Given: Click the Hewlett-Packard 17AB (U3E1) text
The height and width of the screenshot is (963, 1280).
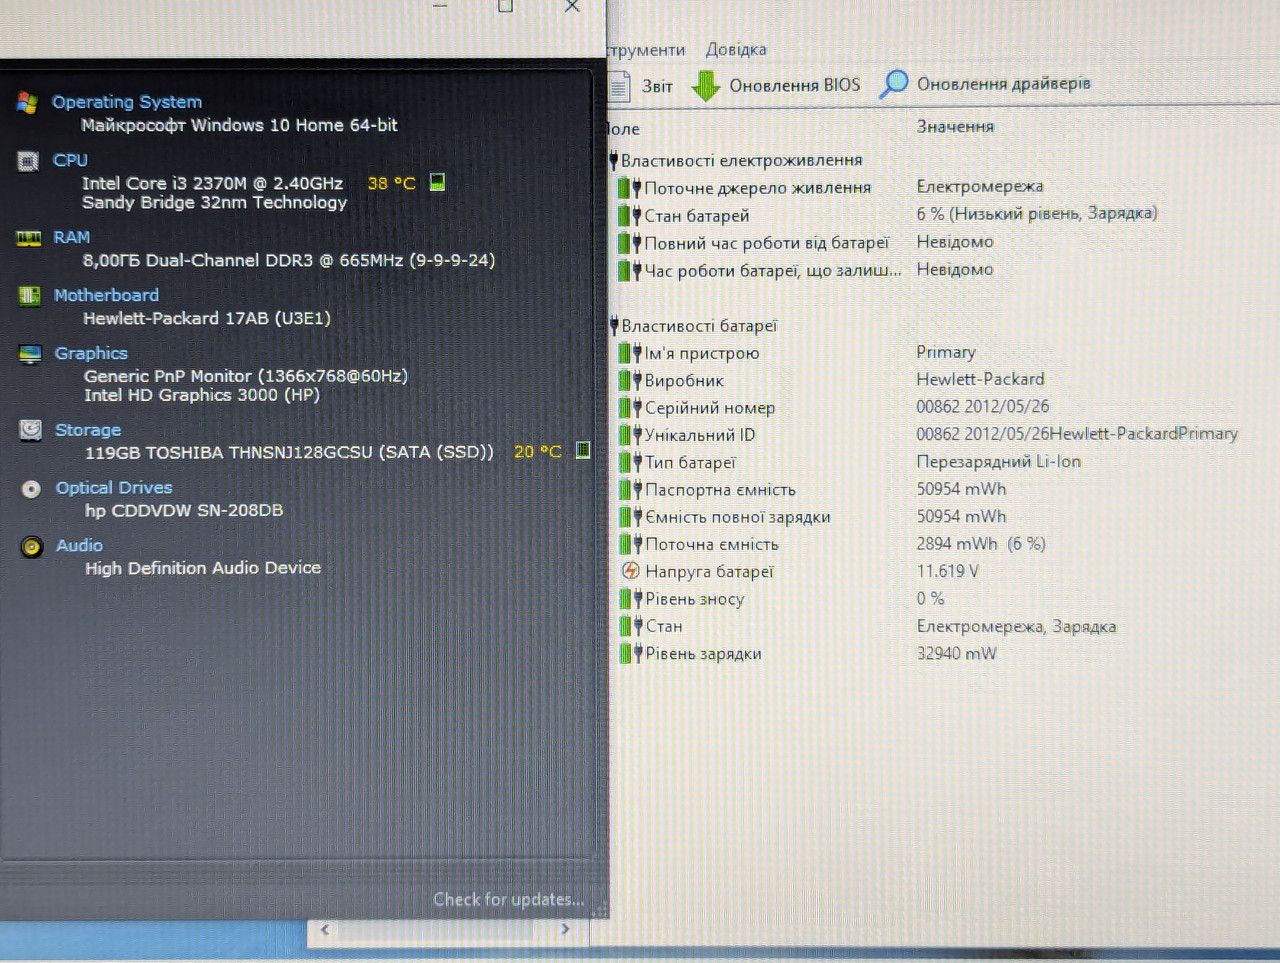Looking at the screenshot, I should (207, 318).
